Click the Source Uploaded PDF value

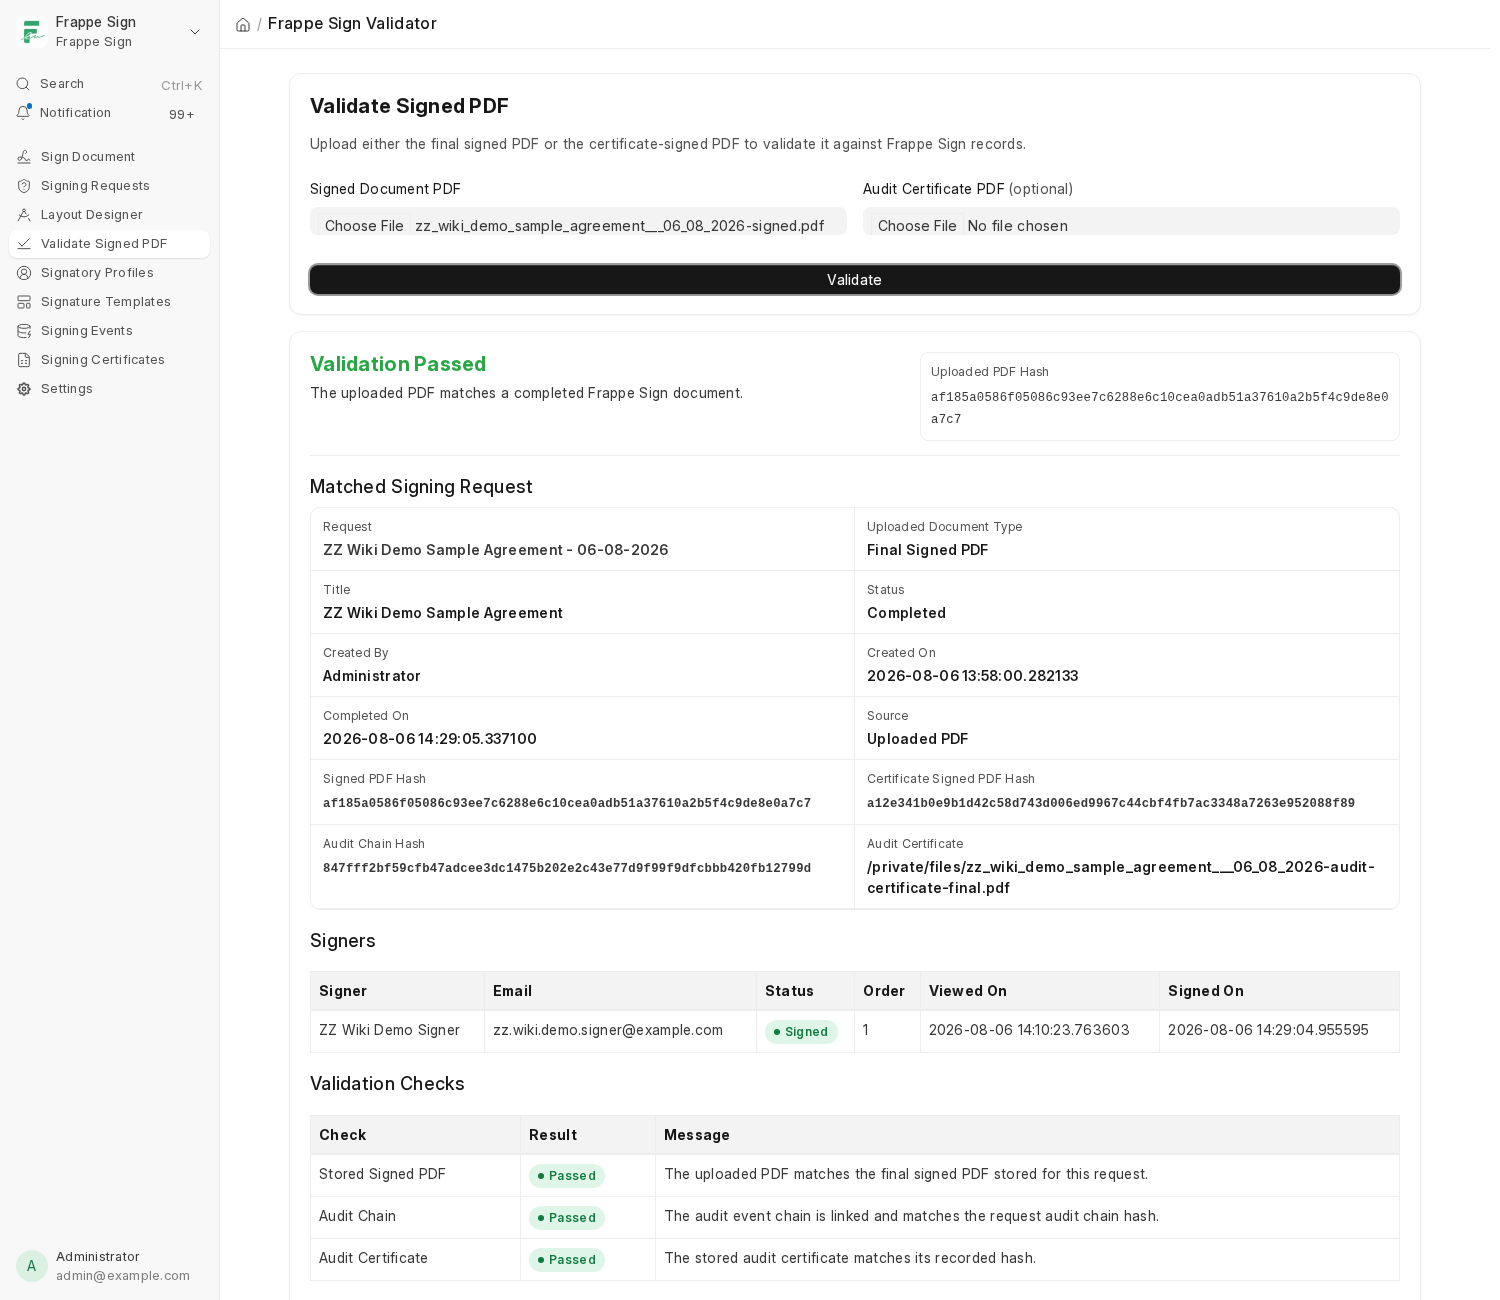click(917, 739)
